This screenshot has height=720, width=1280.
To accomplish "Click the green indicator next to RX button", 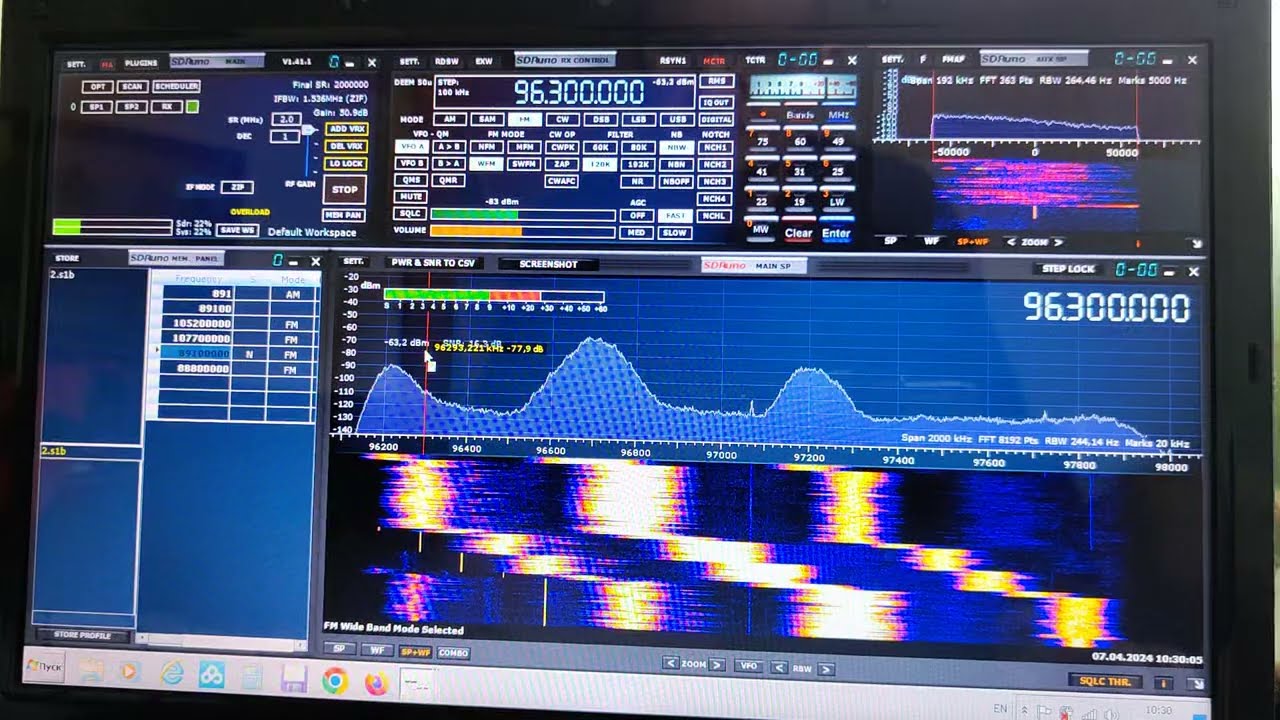I will pos(192,107).
